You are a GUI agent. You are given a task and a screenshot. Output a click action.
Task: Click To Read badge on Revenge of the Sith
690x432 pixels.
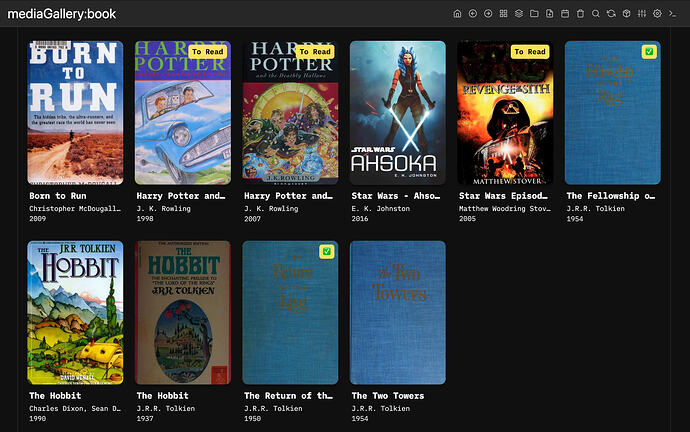530,51
